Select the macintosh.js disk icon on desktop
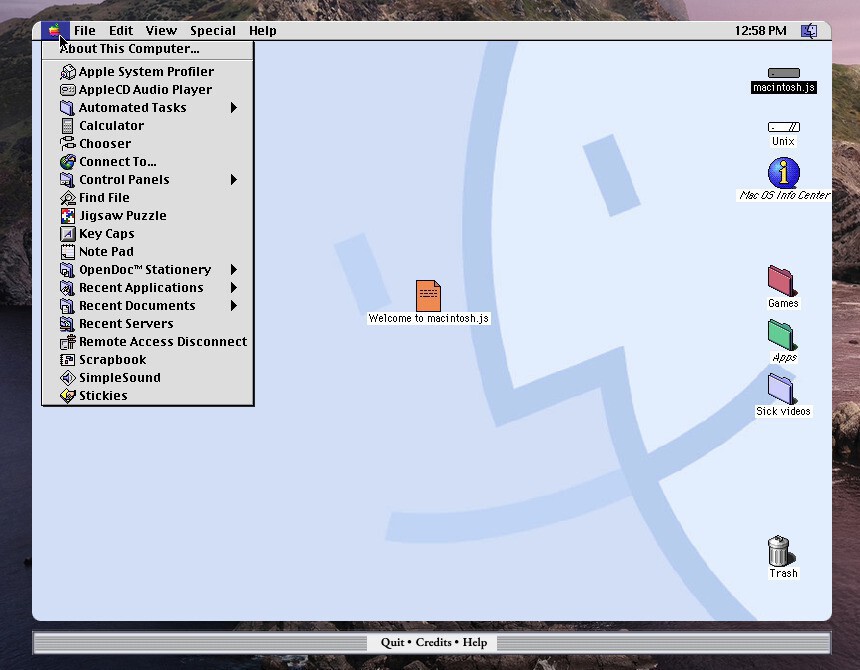Viewport: 860px width, 670px height. point(783,73)
